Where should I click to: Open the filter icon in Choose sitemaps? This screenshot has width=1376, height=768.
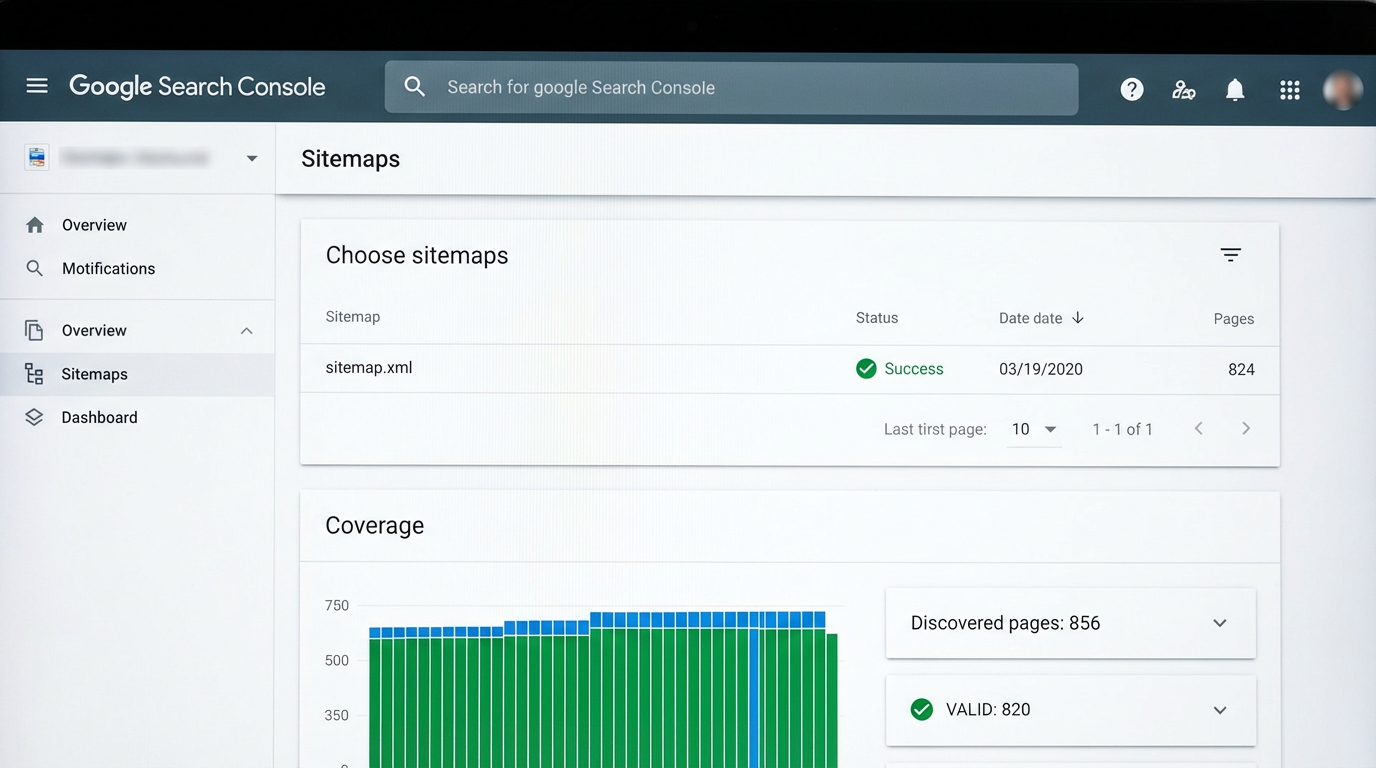tap(1230, 255)
